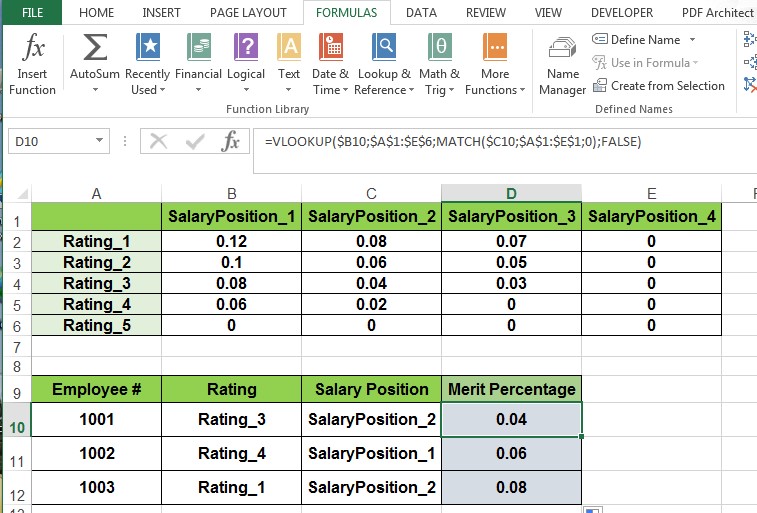Open Text functions library

coord(289,64)
